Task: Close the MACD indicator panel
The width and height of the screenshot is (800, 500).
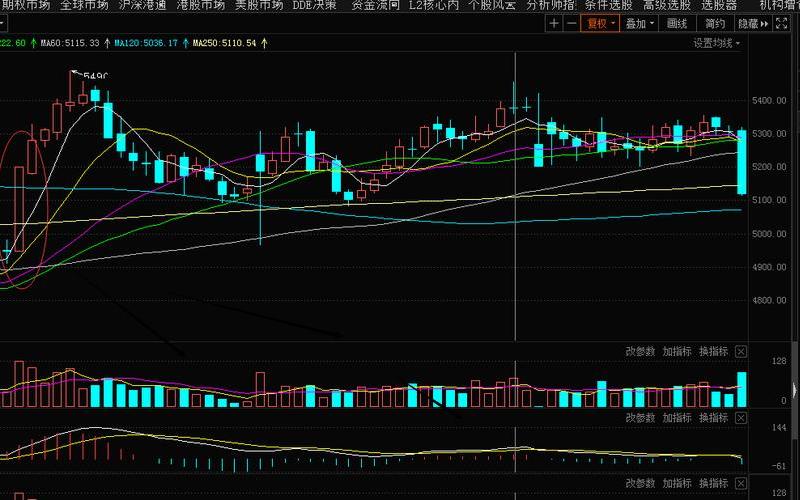Action: (x=741, y=418)
